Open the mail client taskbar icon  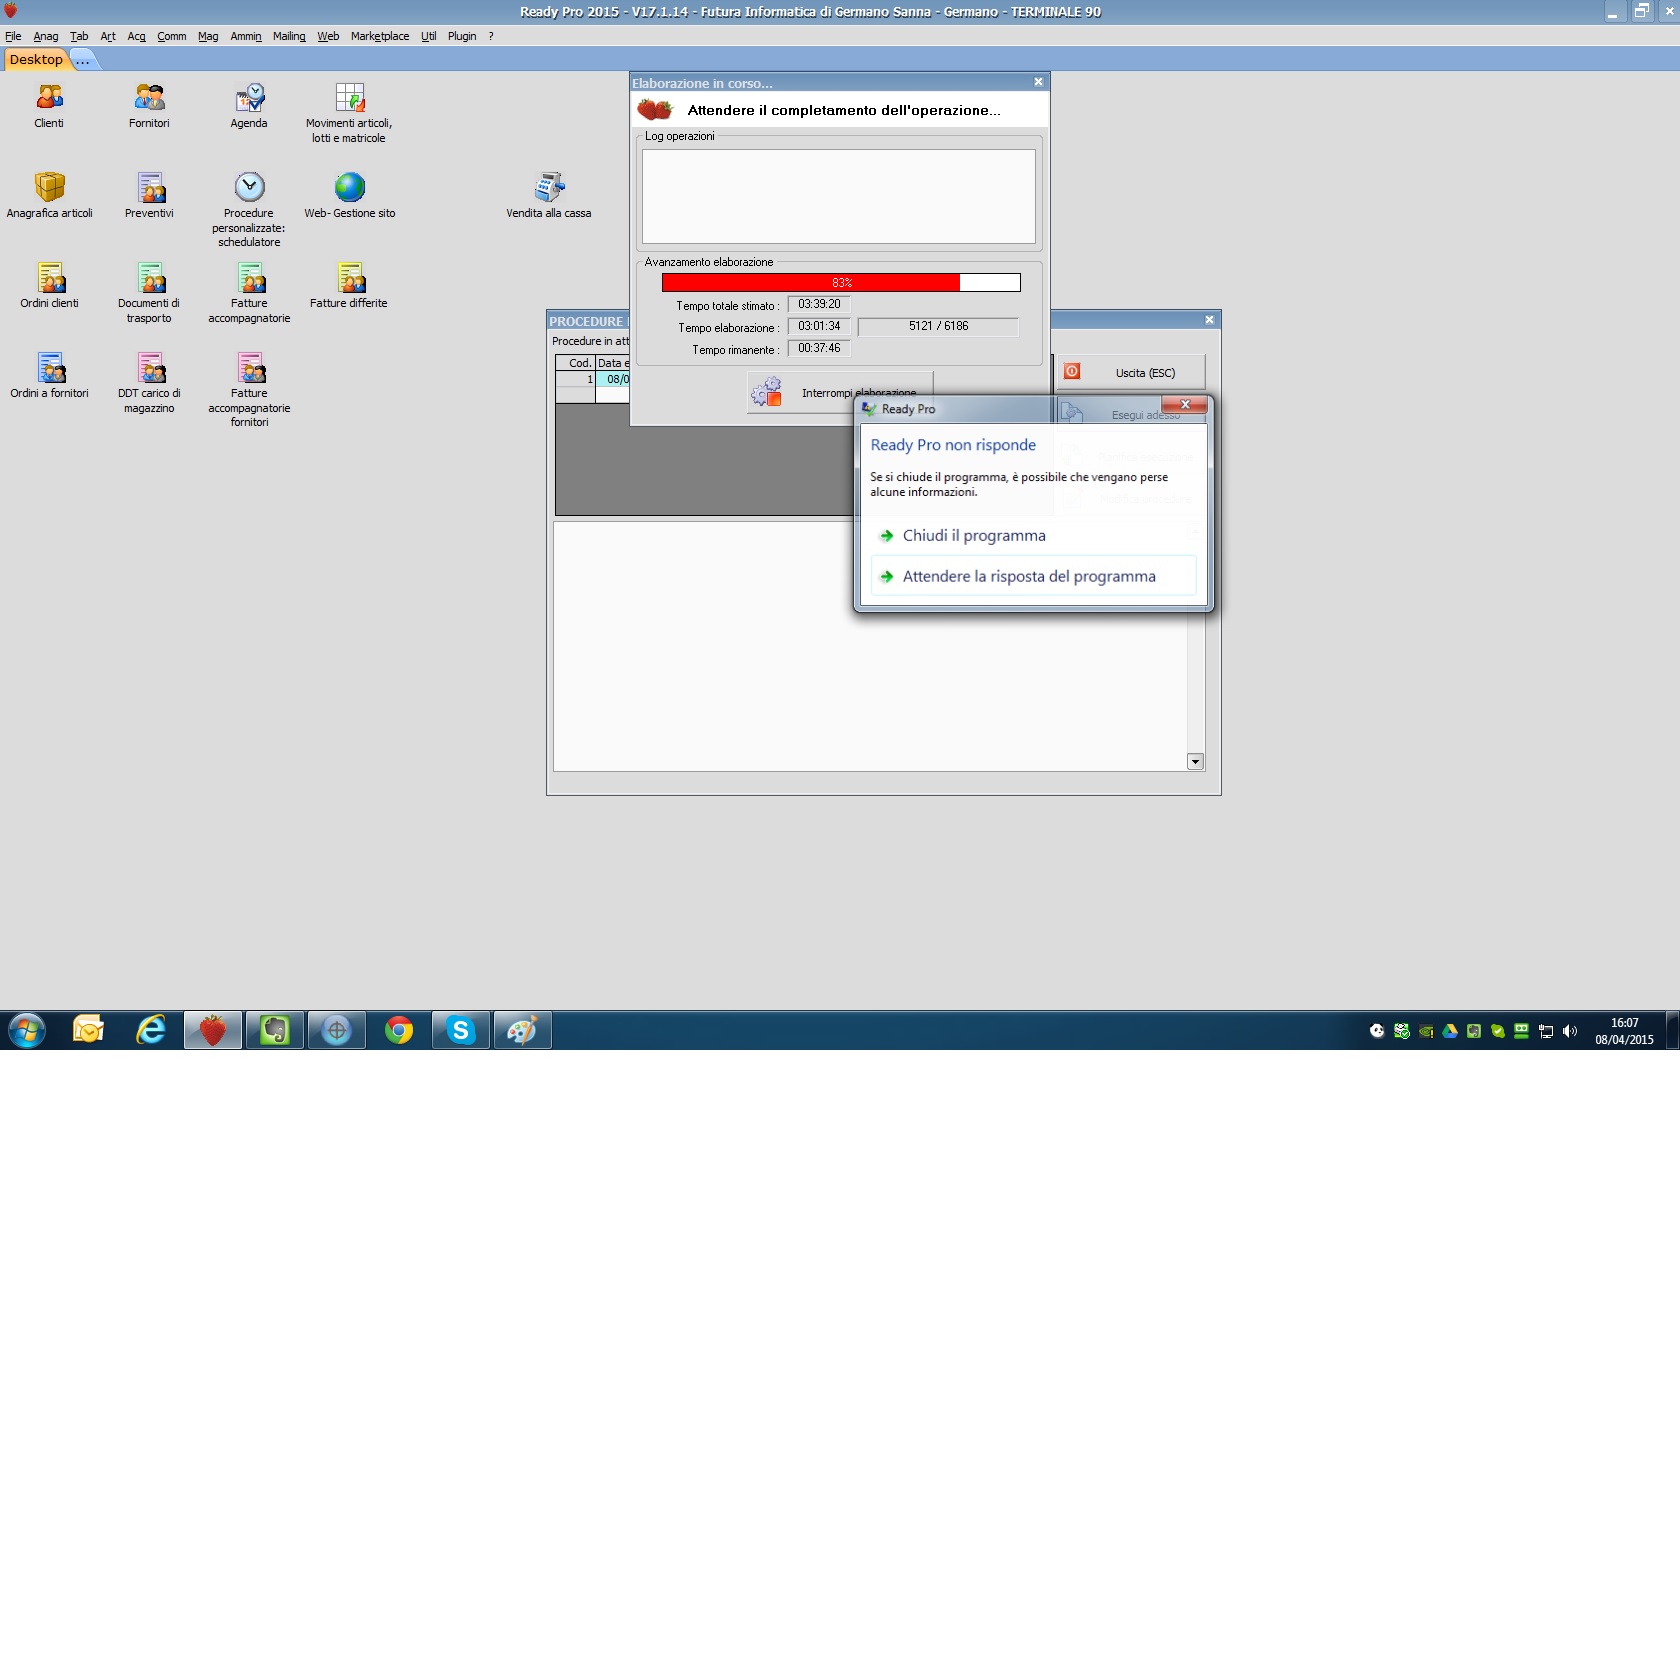click(x=89, y=1030)
